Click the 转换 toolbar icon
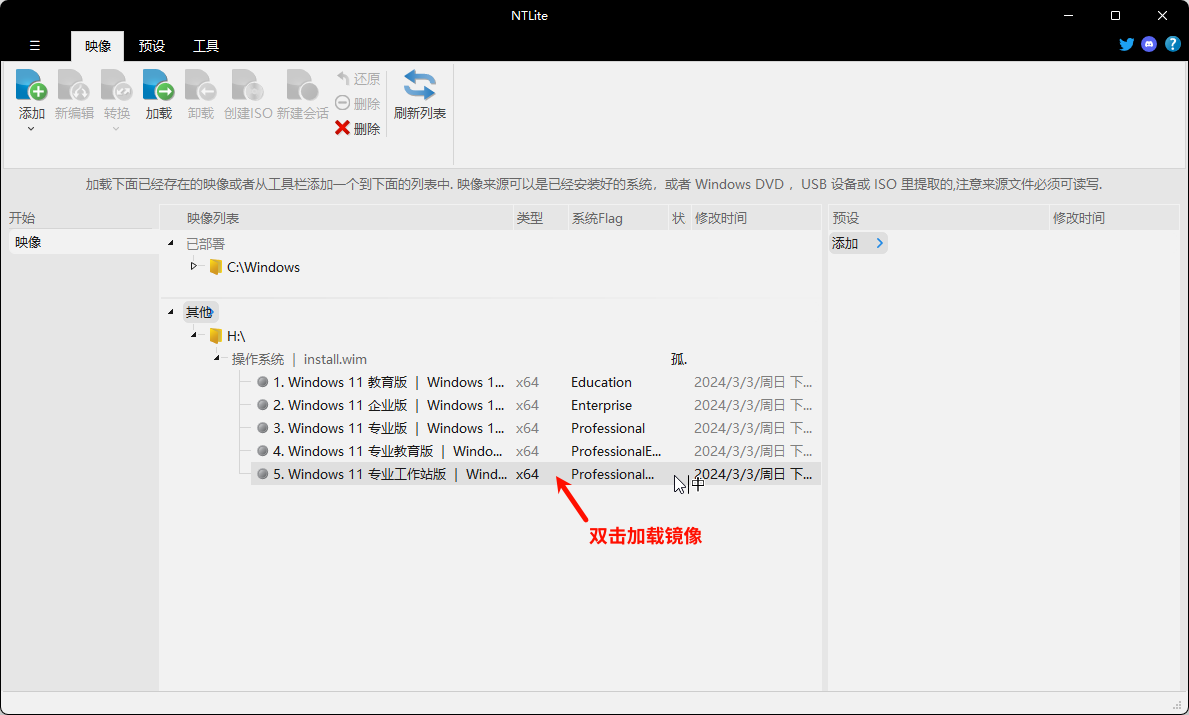The image size is (1189, 715). (117, 85)
